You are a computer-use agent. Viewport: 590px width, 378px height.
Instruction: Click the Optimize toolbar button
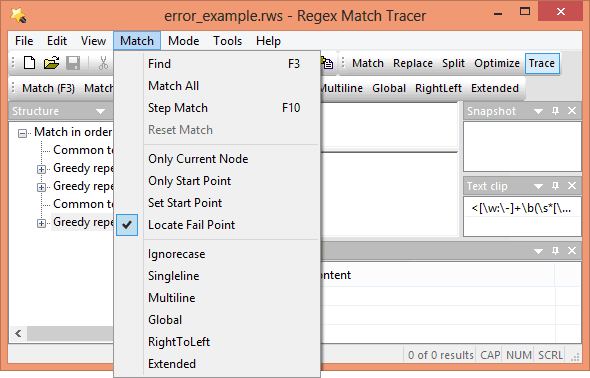click(497, 63)
